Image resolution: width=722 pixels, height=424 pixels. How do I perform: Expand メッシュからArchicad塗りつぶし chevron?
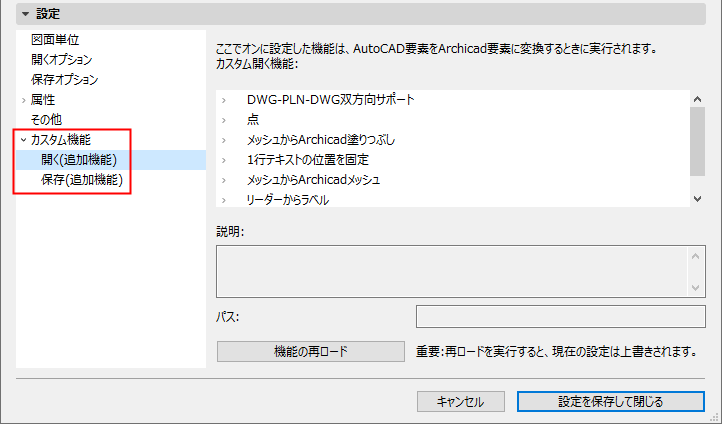[224, 140]
